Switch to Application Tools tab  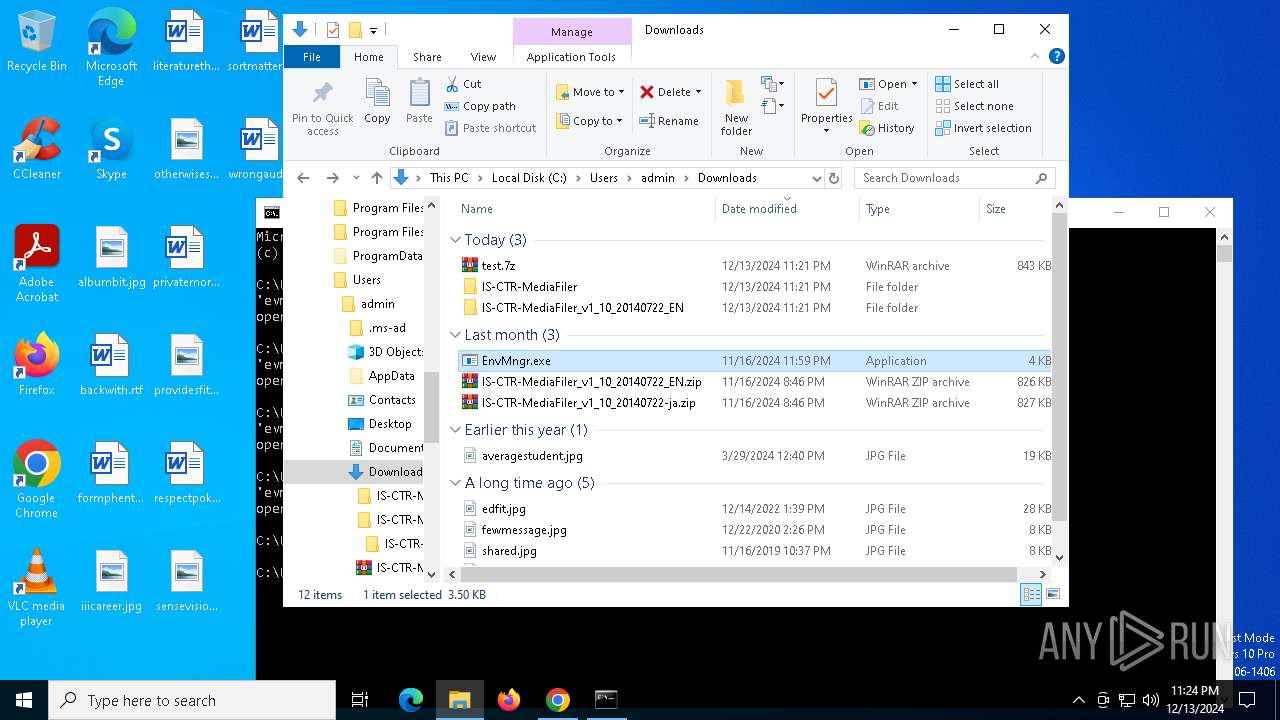point(571,57)
